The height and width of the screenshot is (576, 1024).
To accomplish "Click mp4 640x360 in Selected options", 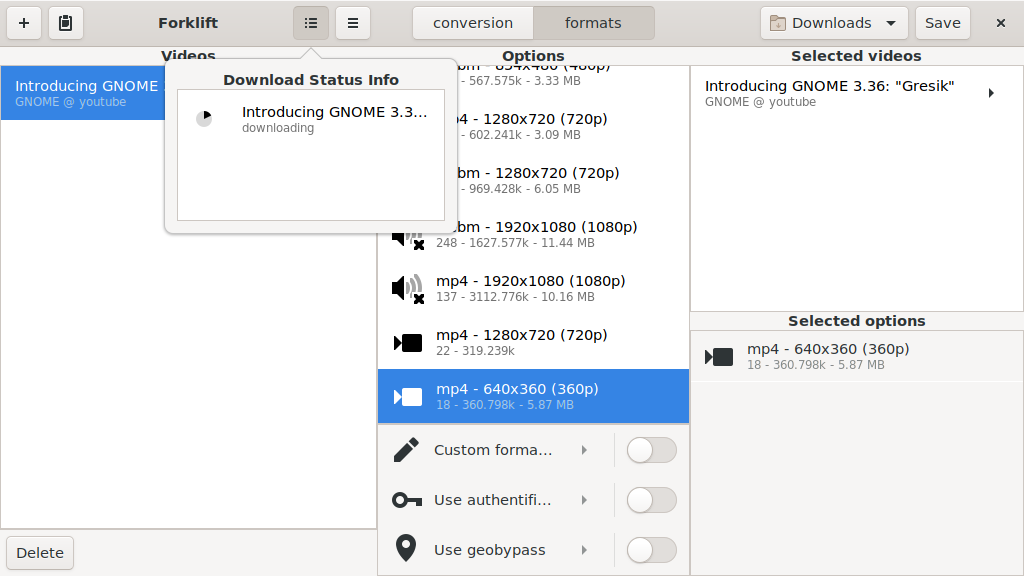I will pyautogui.click(x=856, y=356).
